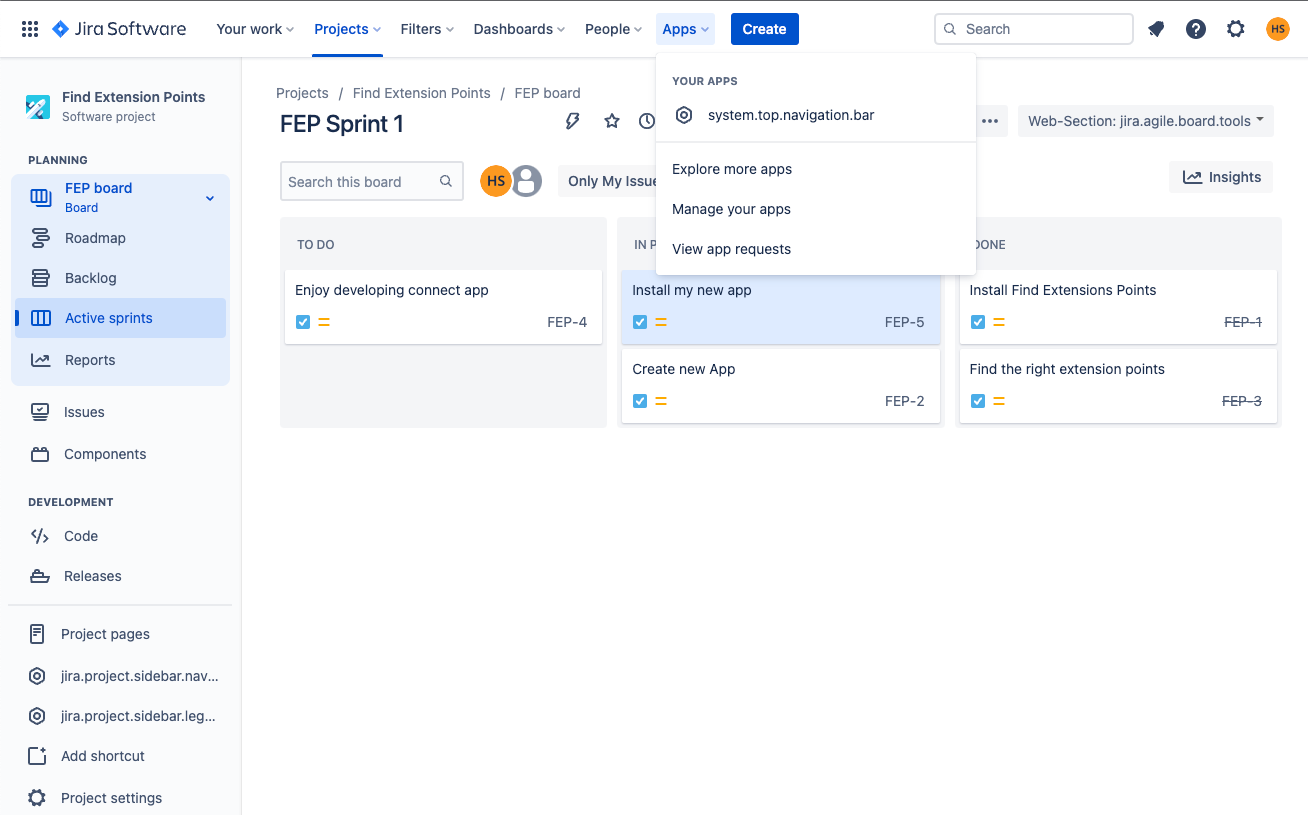1308x815 pixels.
Task: Open the HS profile avatar in top bar
Action: (x=1278, y=29)
